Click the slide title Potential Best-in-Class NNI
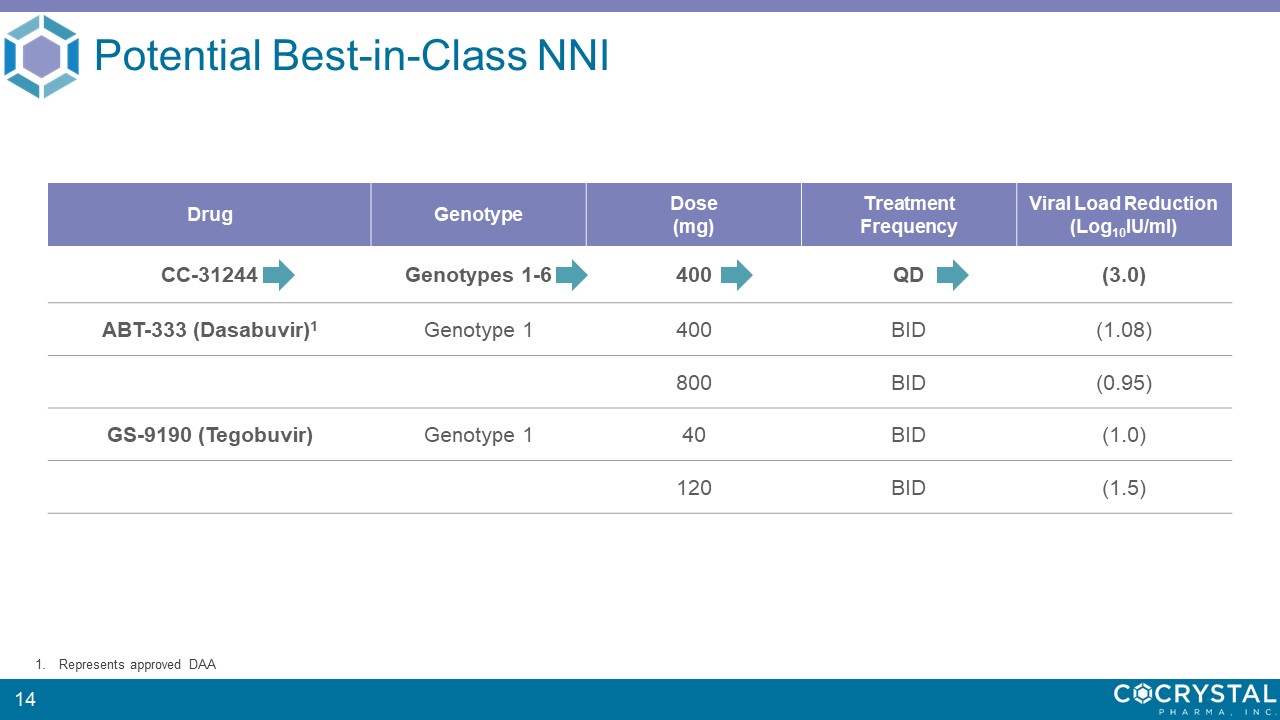1280x720 pixels. tap(351, 57)
